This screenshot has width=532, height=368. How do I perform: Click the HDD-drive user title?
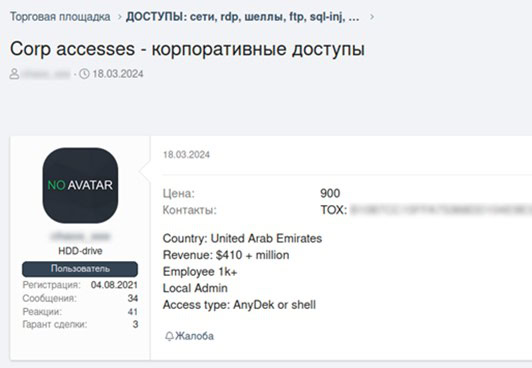coord(80,251)
